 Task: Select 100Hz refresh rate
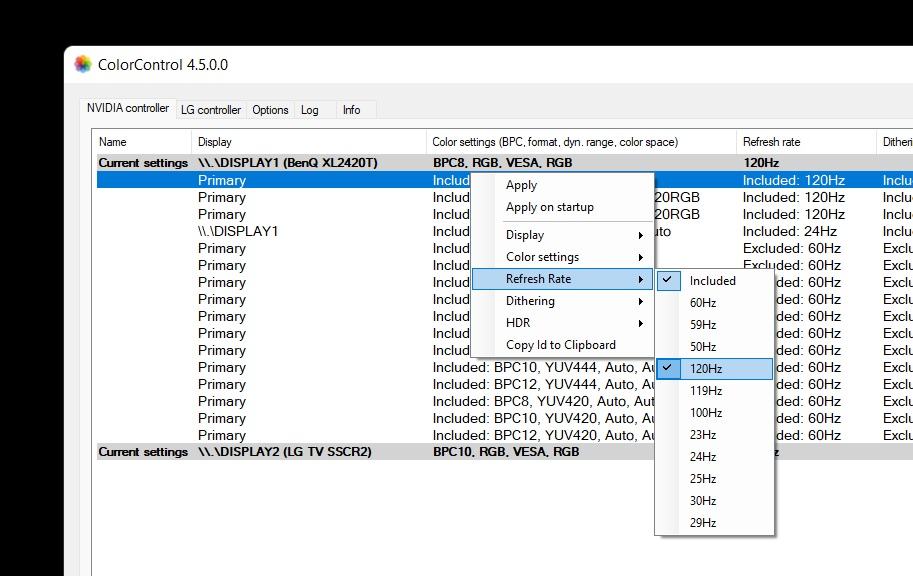click(x=714, y=413)
